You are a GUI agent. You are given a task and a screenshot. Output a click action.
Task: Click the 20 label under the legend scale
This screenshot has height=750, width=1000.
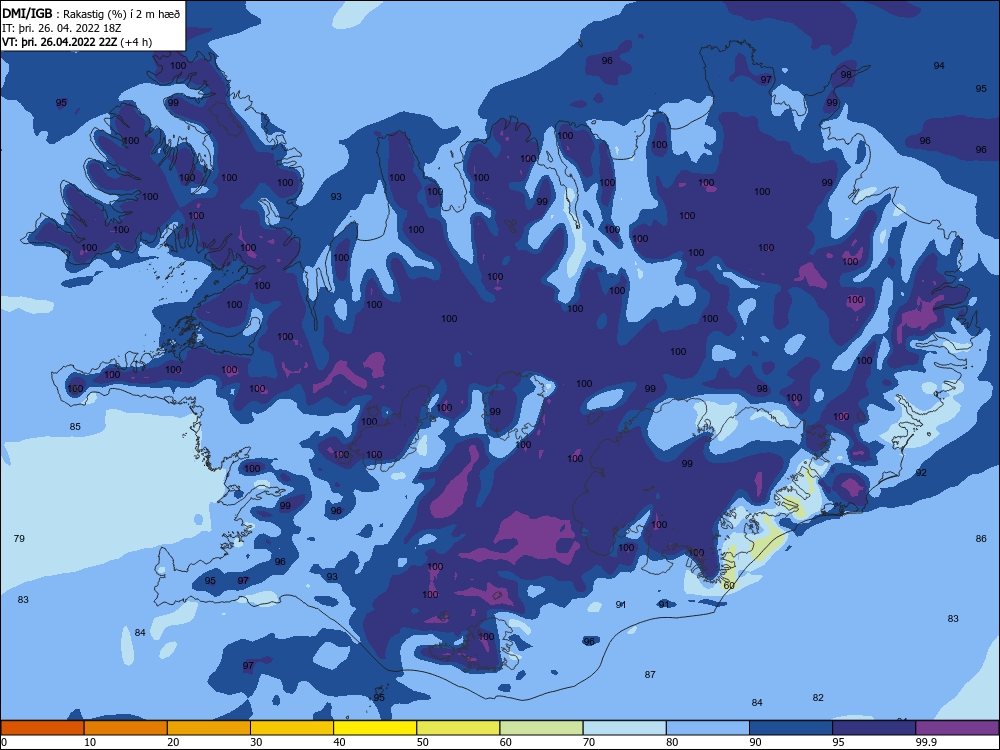point(173,742)
